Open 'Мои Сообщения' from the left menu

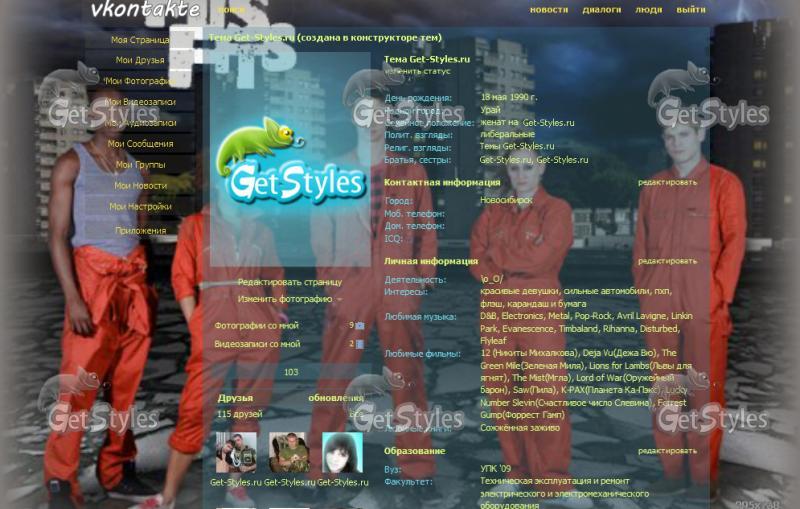pyautogui.click(x=140, y=144)
